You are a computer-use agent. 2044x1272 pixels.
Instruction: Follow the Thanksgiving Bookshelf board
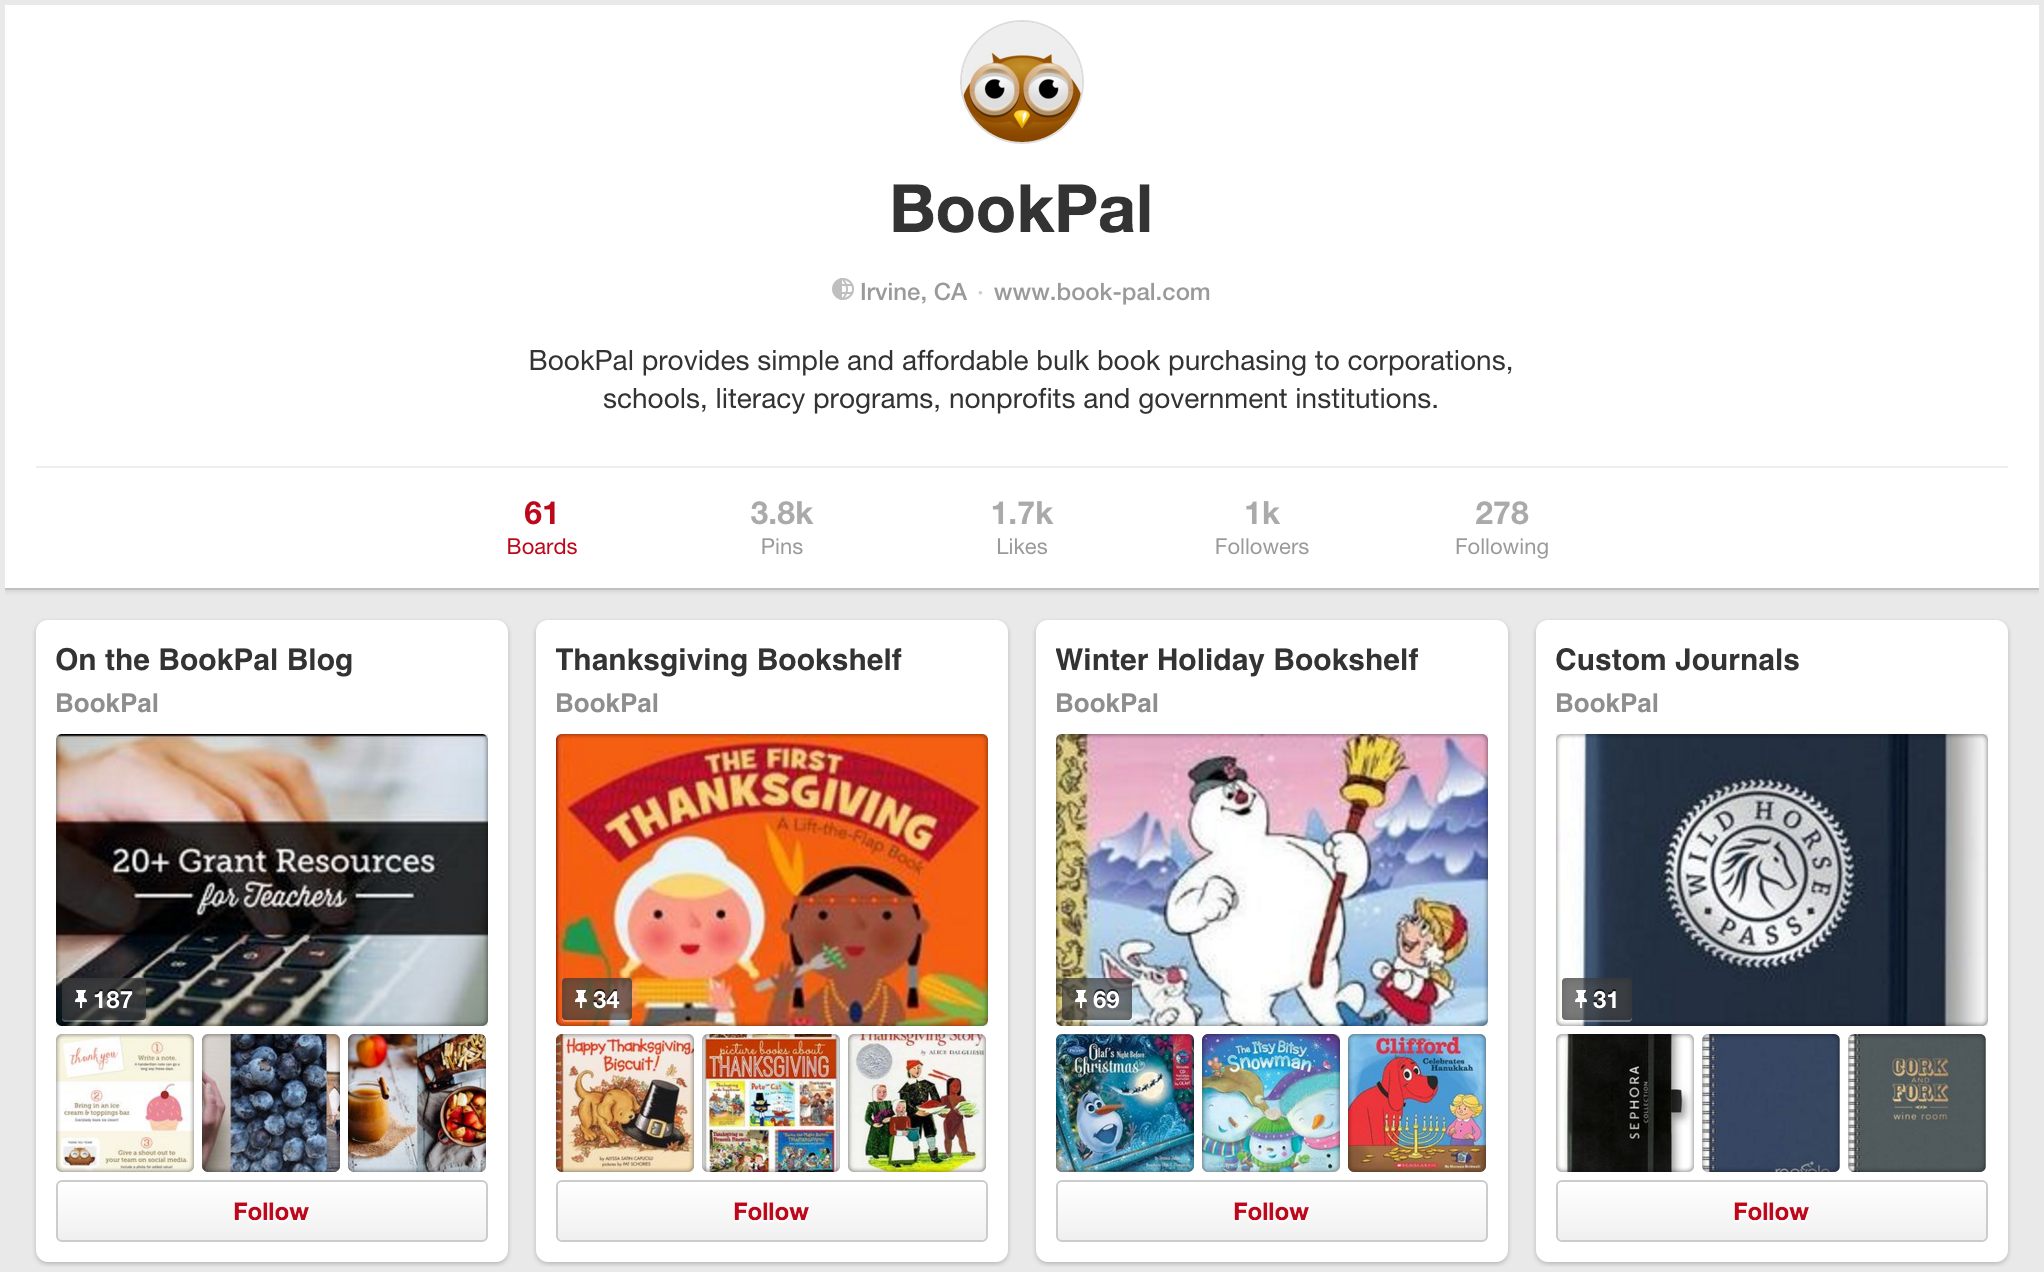771,1211
